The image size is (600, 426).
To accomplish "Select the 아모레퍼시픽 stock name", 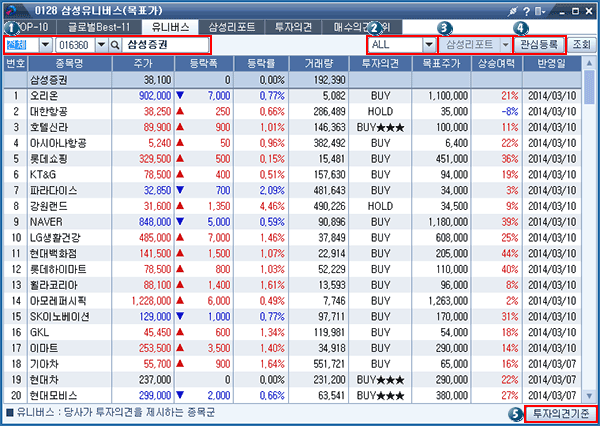I will (x=58, y=301).
